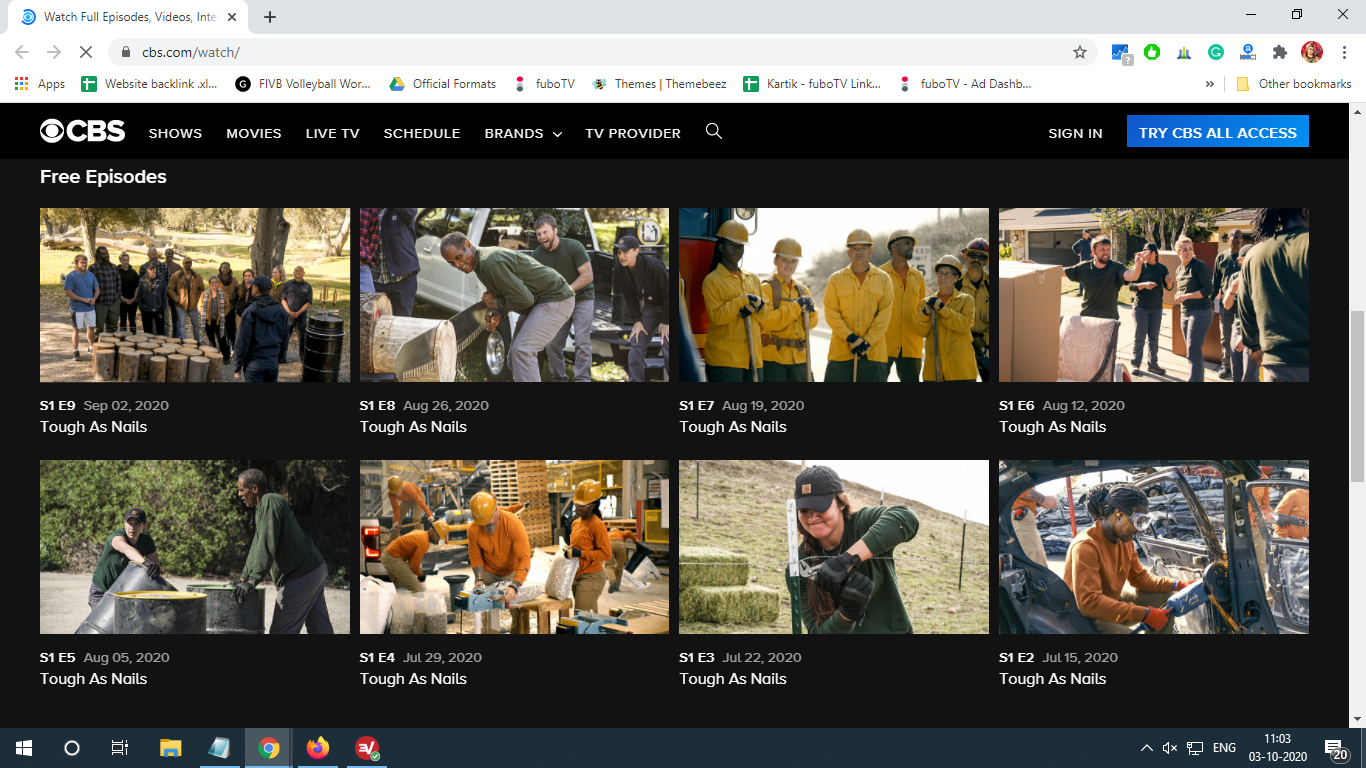Image resolution: width=1366 pixels, height=768 pixels.
Task: Click Tough As Nails title under S1 E2
Action: tap(1052, 678)
